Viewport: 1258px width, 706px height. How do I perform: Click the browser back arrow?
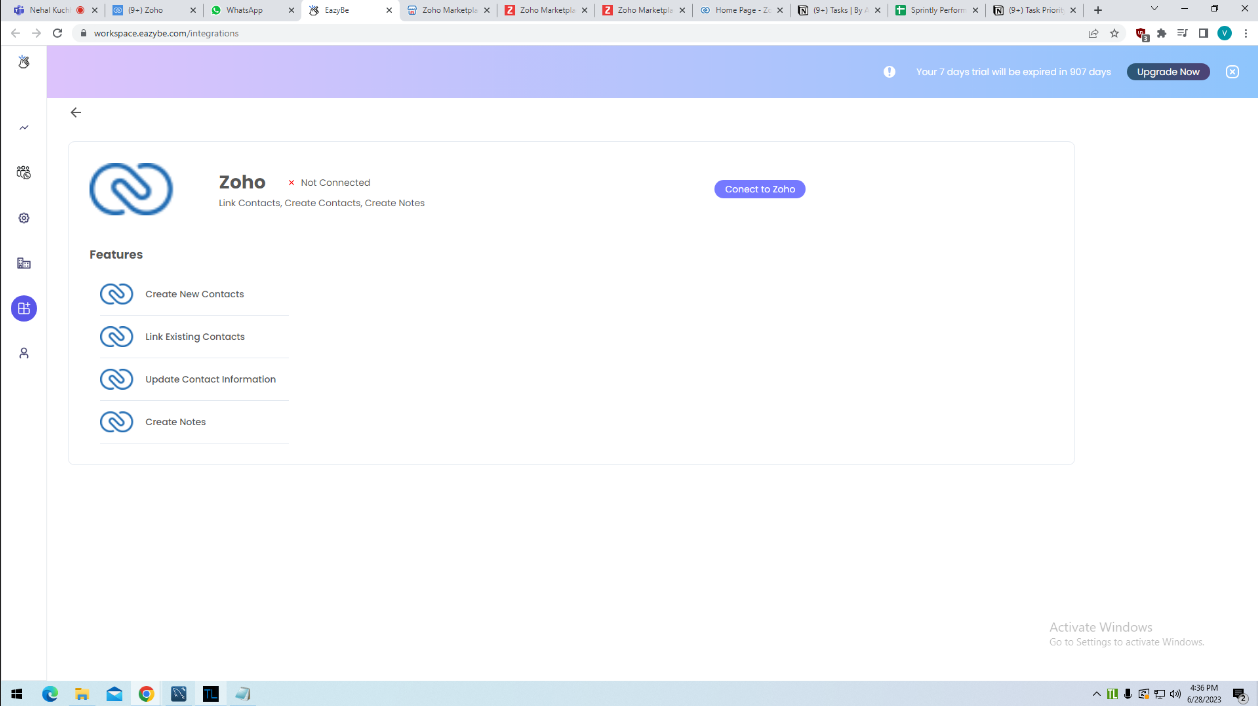15,33
